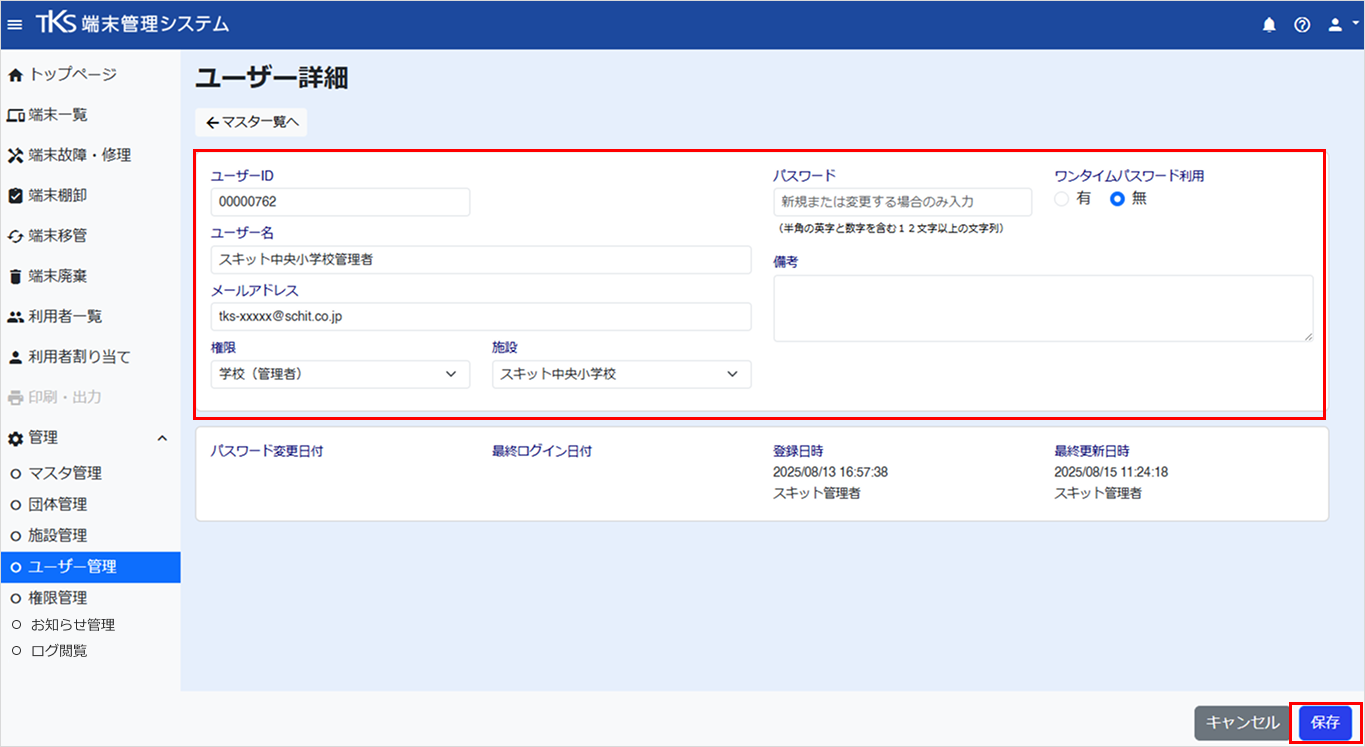Open the 権限 dropdown
Viewport: 1365px width, 747px height.
click(x=340, y=374)
